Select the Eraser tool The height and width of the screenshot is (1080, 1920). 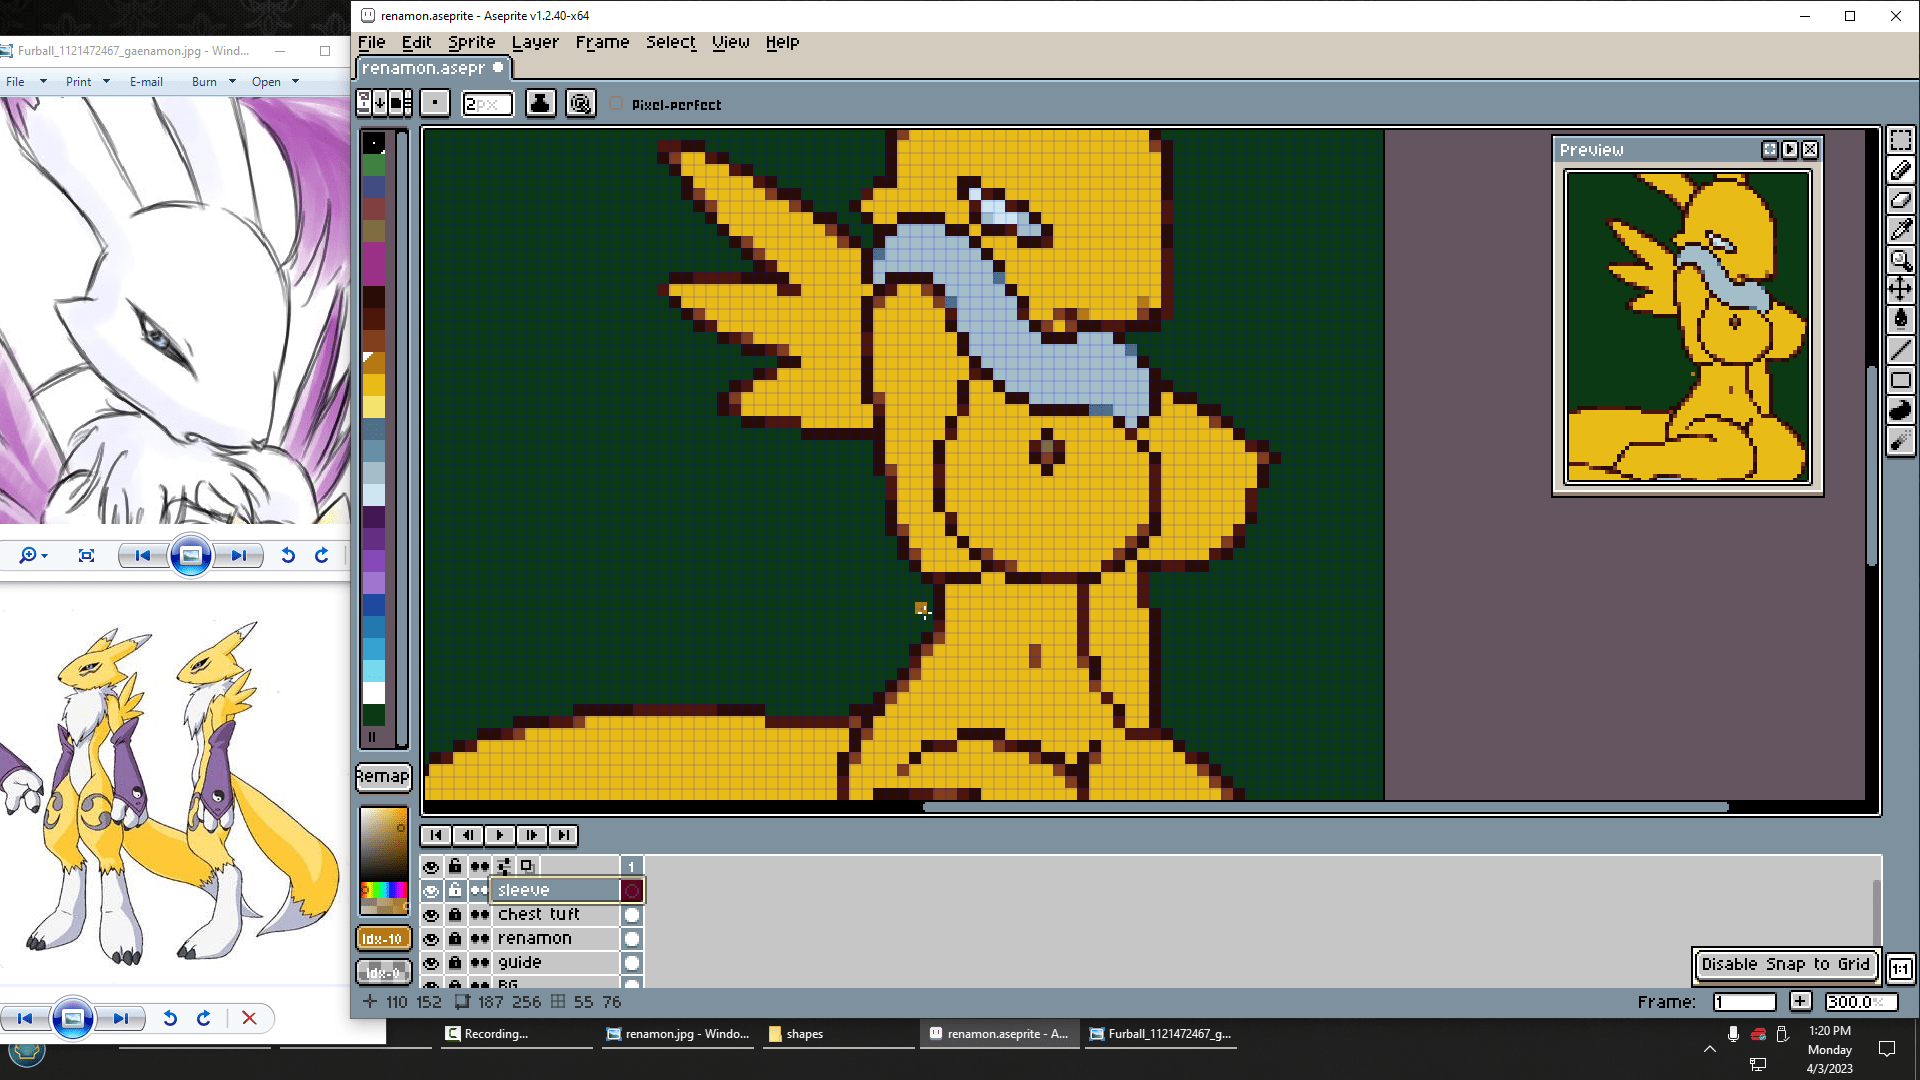[1900, 200]
